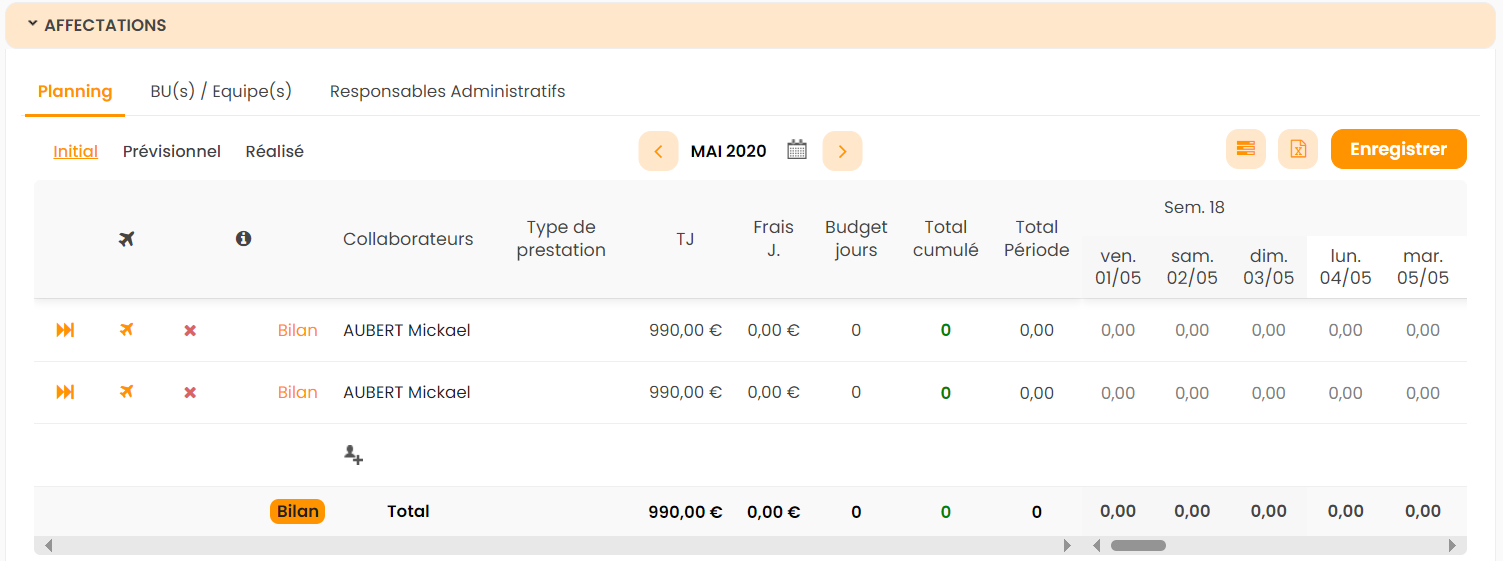
Task: Click the add collaborator icon
Action: point(353,455)
